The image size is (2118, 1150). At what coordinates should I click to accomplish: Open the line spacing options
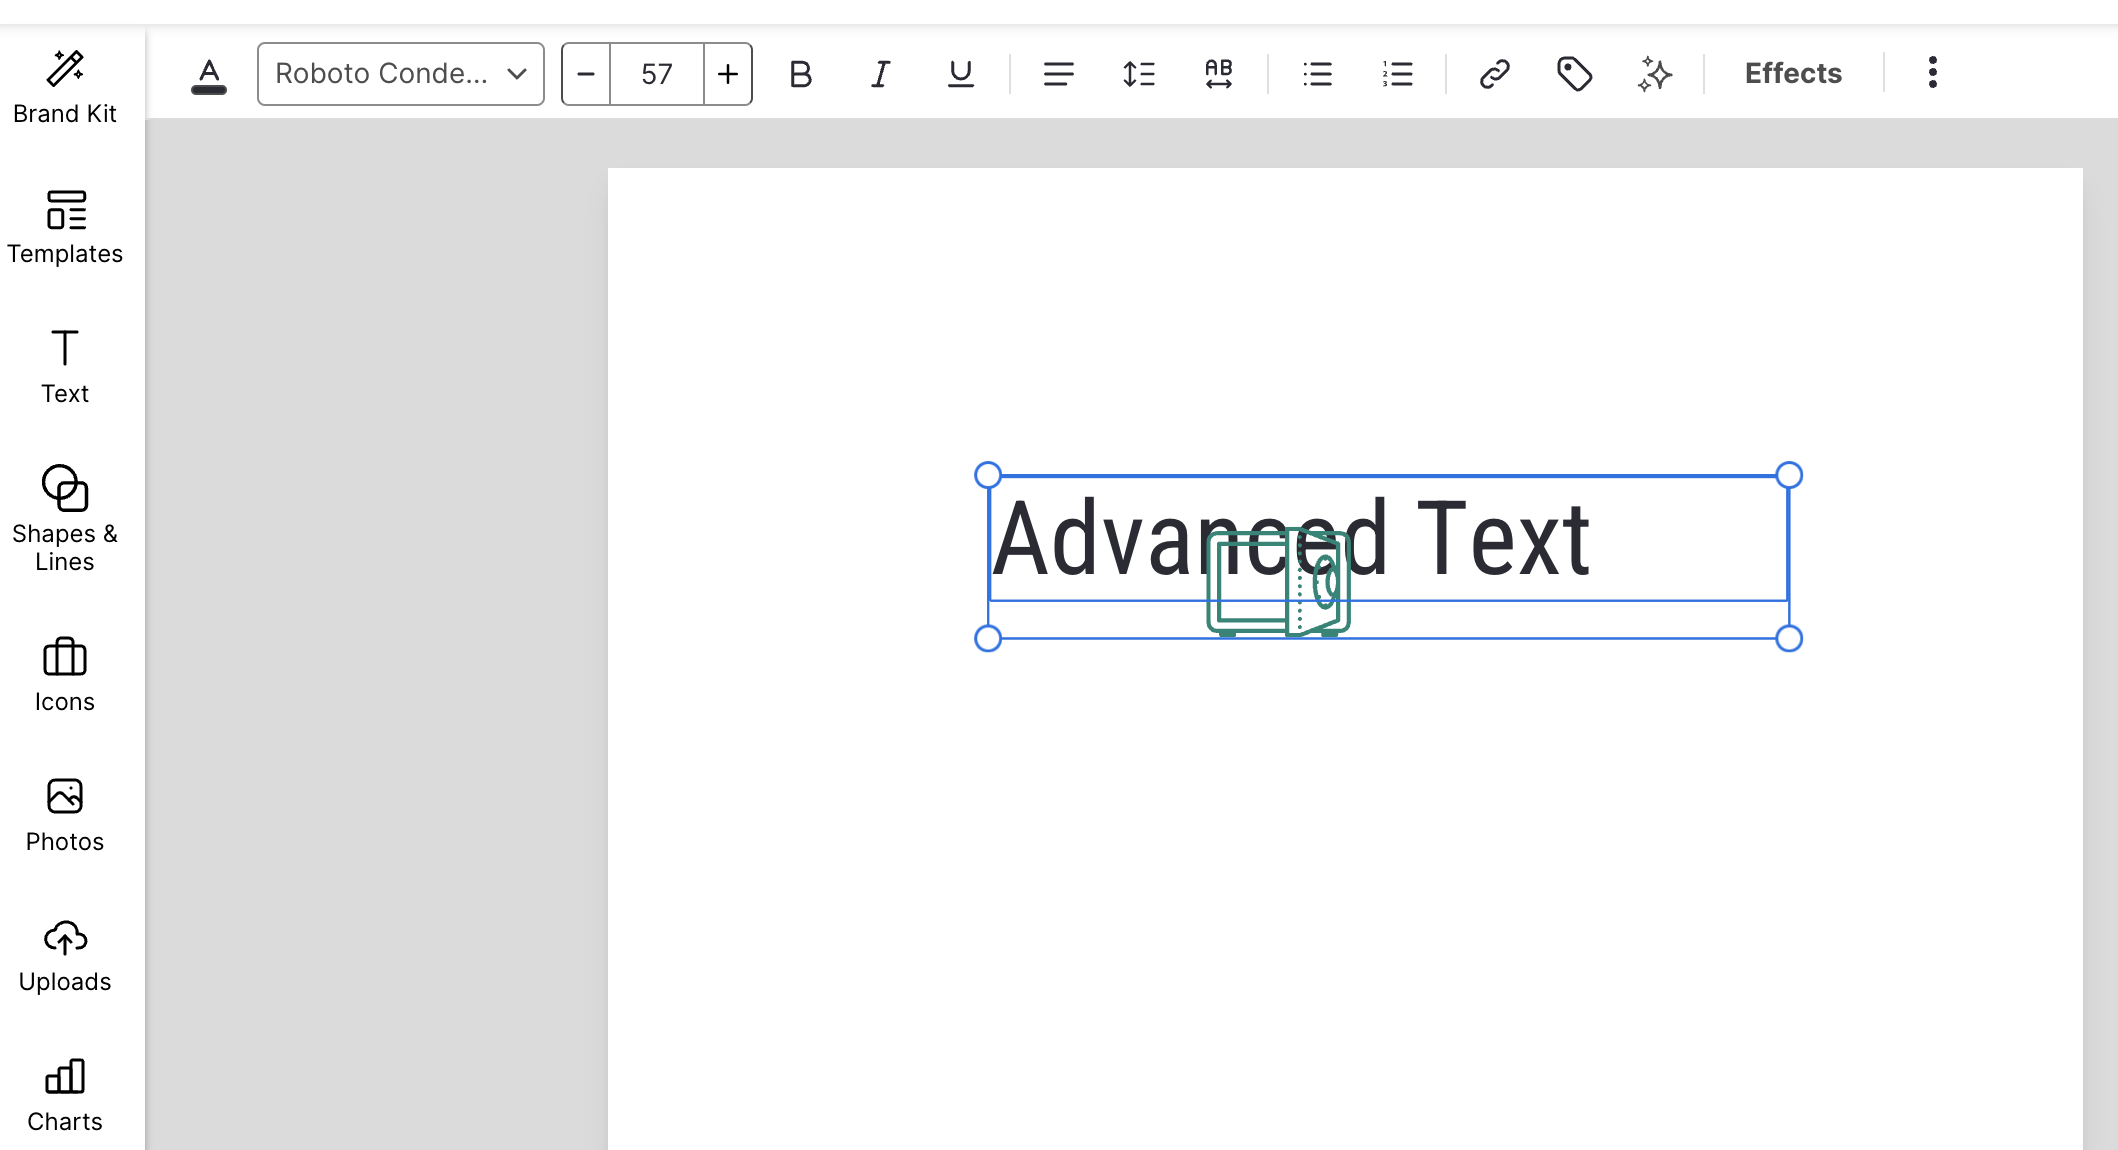click(x=1138, y=74)
